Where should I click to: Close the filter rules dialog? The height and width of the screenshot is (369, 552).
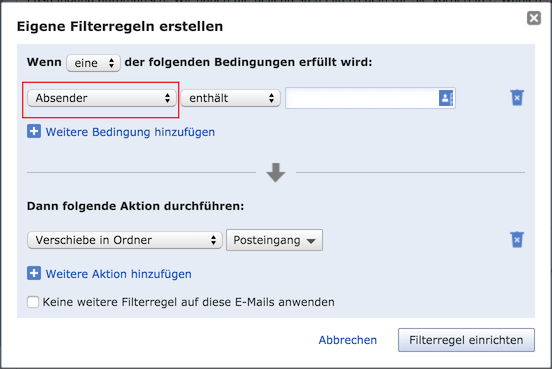pos(534,18)
